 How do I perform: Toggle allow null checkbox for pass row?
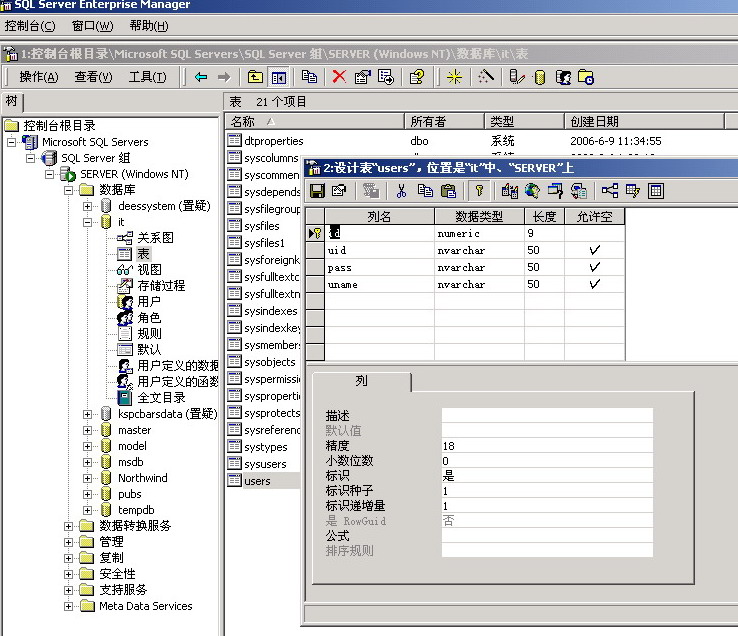click(594, 267)
